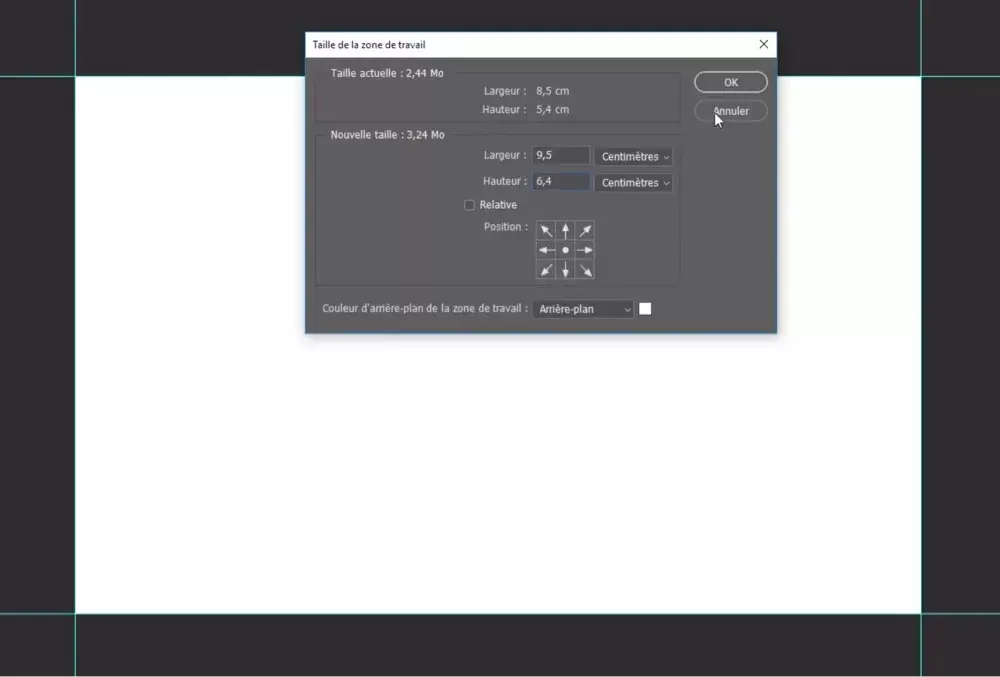Anchor canvas to middle-right arrow

pos(585,251)
